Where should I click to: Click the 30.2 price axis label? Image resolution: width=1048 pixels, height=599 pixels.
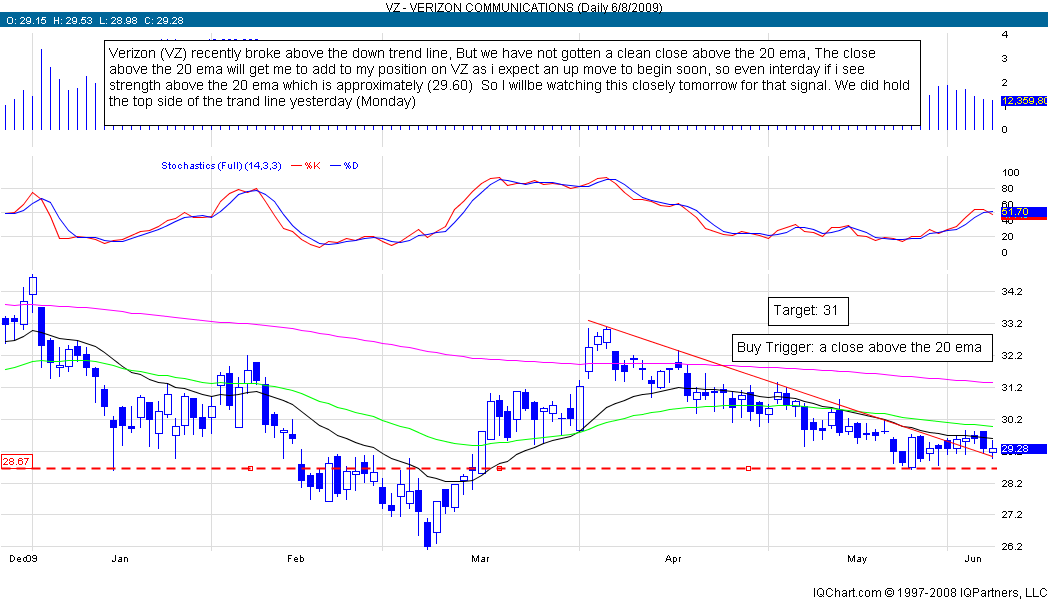coord(1012,420)
